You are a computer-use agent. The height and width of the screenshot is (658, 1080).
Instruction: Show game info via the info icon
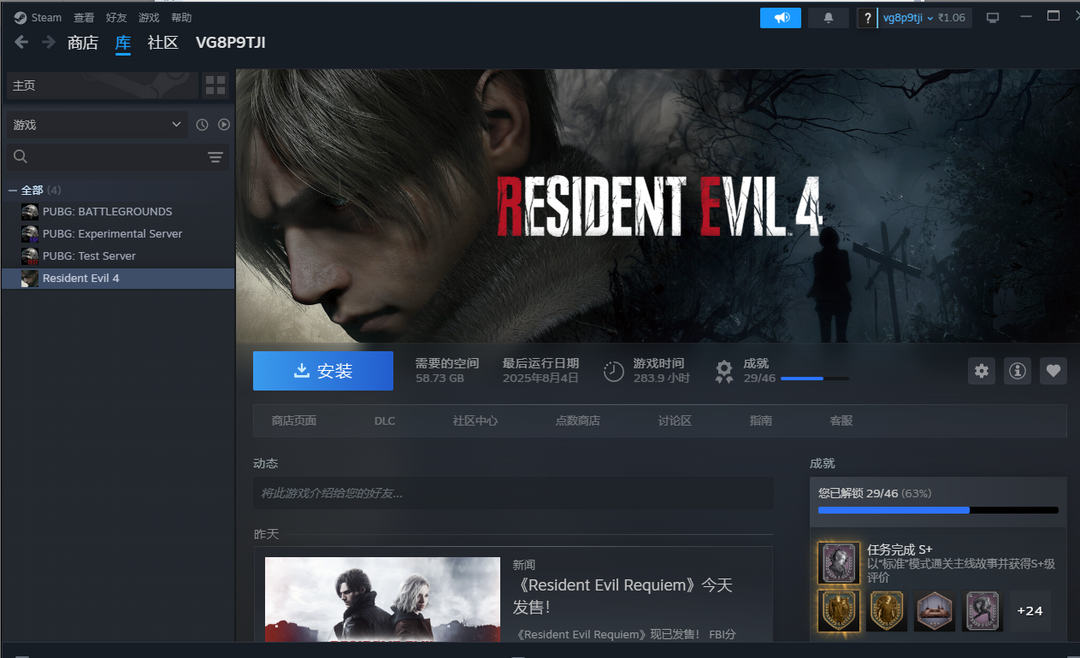(1017, 371)
